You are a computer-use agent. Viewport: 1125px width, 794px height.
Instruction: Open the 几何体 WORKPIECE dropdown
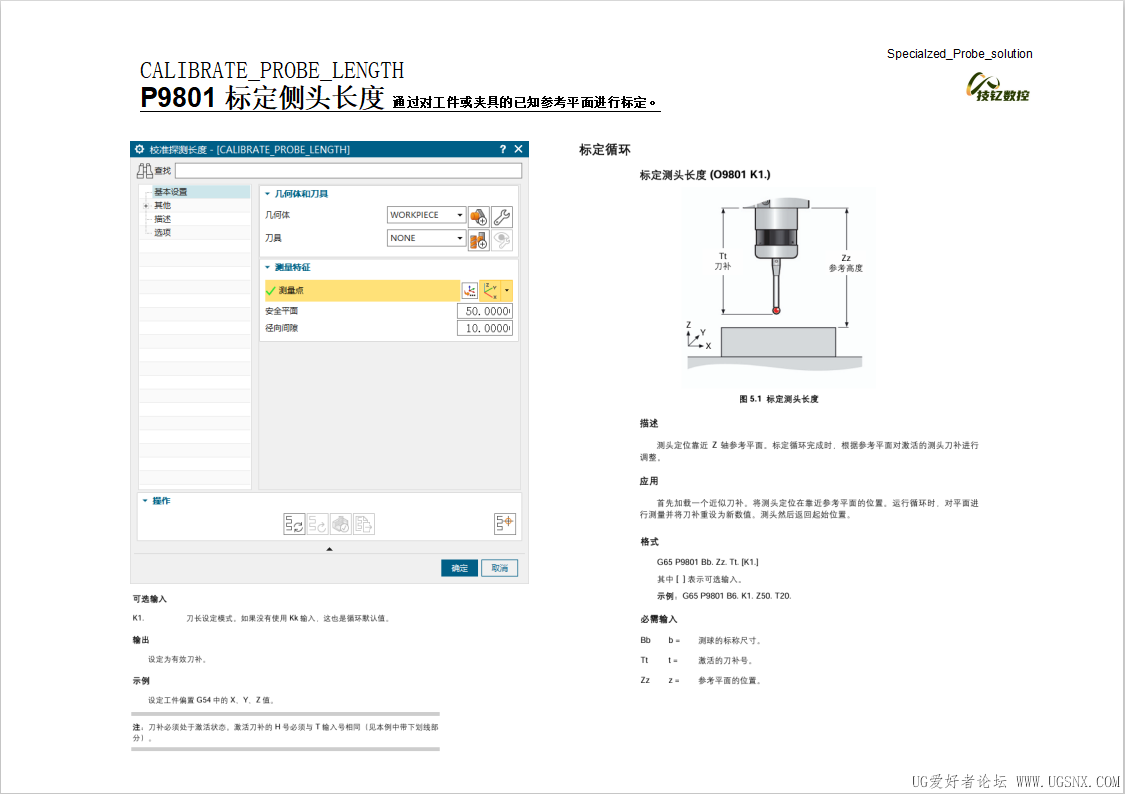(460, 215)
